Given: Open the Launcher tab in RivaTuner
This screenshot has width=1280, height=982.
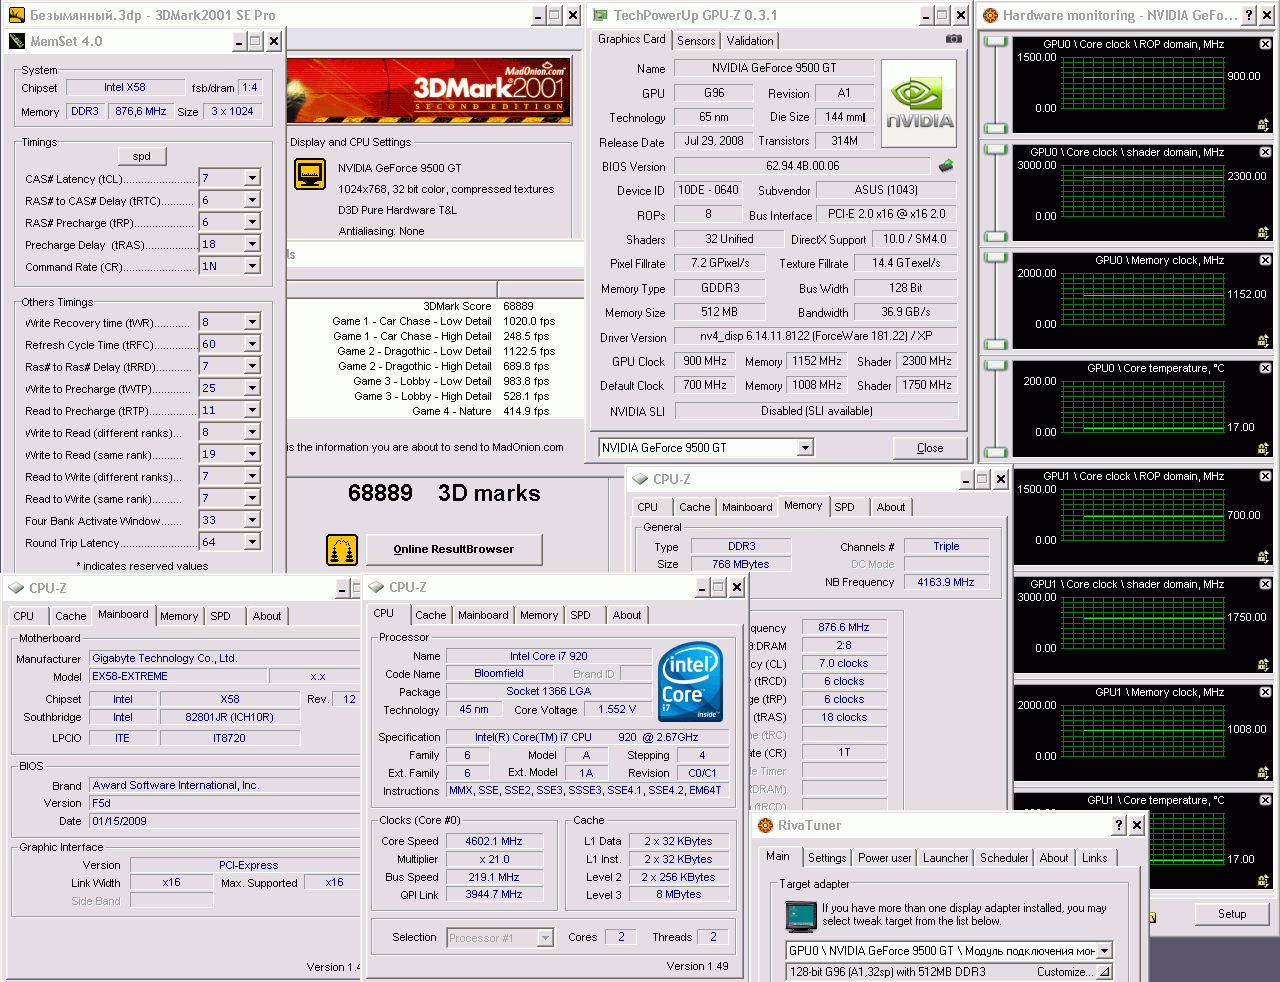Looking at the screenshot, I should pyautogui.click(x=946, y=858).
